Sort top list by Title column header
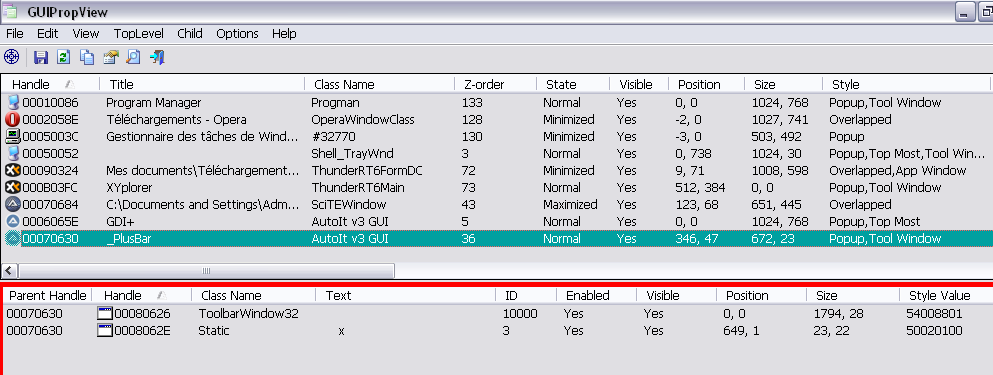This screenshot has height=375, width=993. pyautogui.click(x=202, y=84)
